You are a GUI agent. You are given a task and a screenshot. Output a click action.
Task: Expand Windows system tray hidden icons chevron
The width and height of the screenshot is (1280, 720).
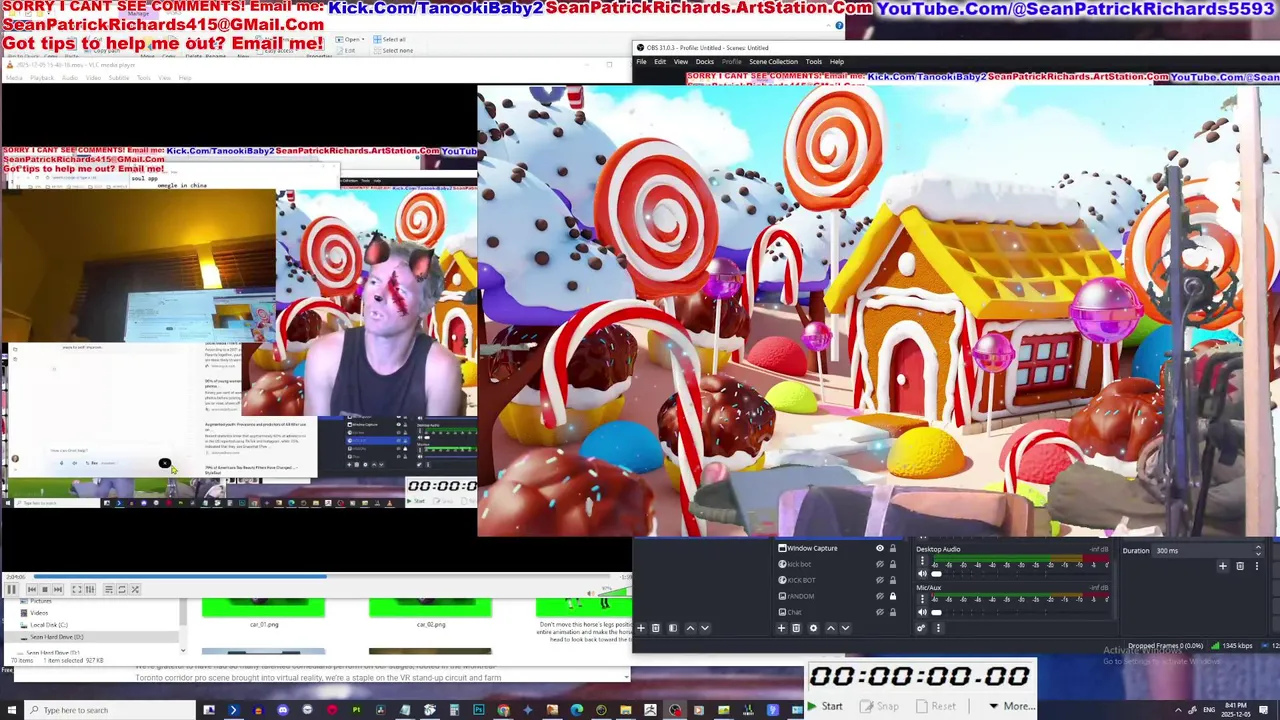tap(1178, 710)
